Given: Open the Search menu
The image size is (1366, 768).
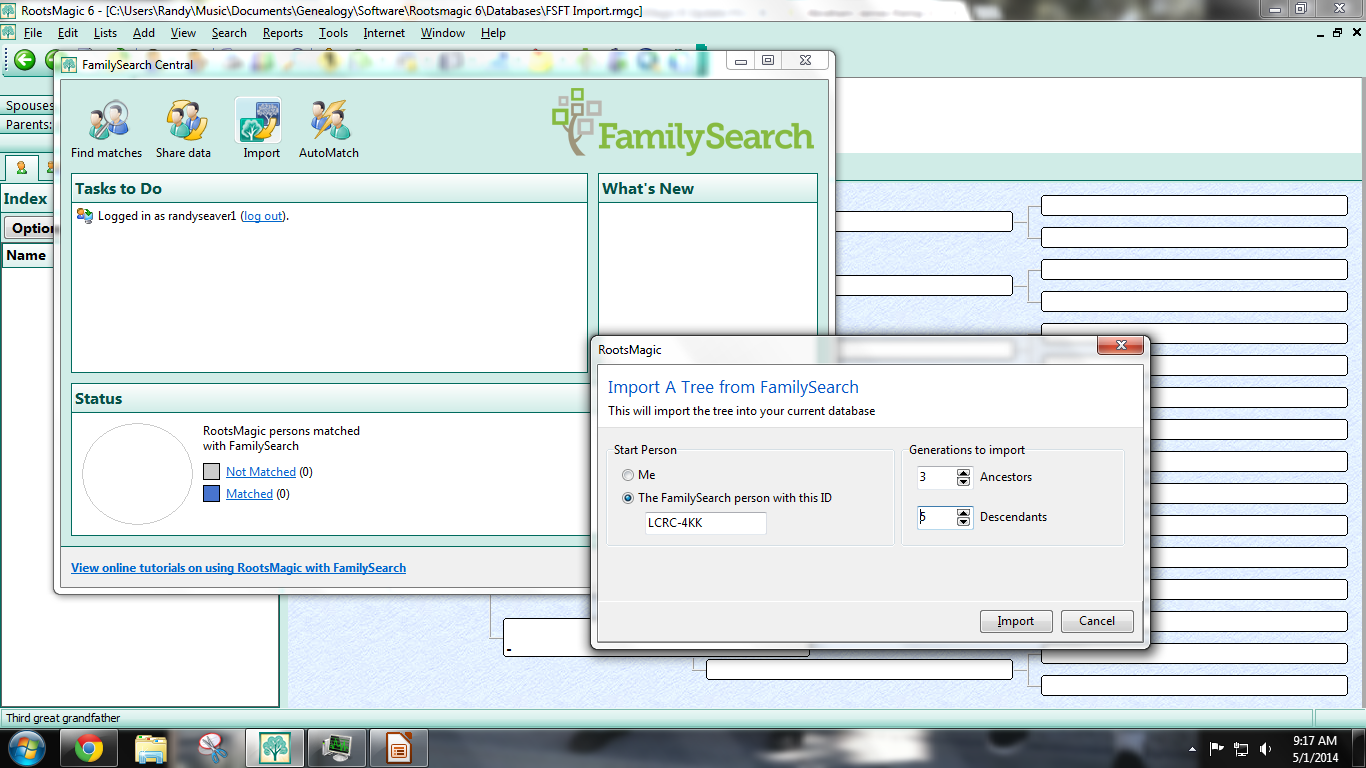Looking at the screenshot, I should [229, 33].
